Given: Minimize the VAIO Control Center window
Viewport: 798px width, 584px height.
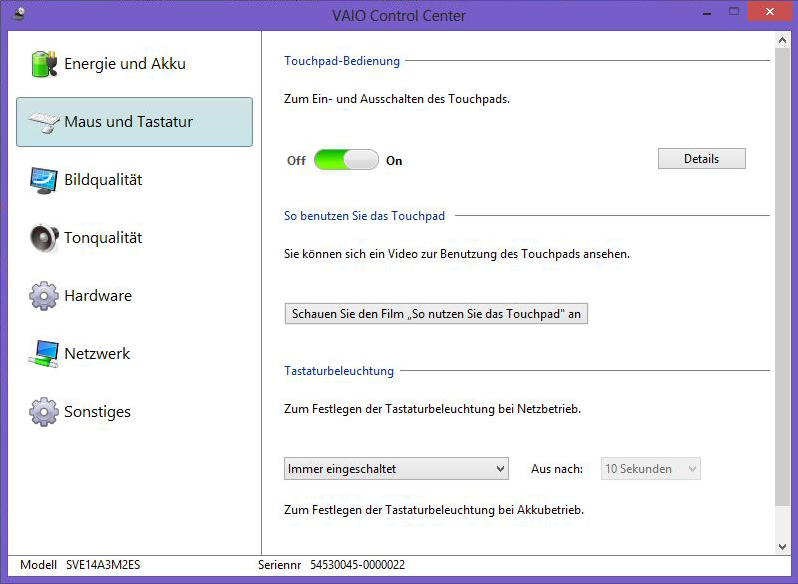Looking at the screenshot, I should tap(707, 12).
